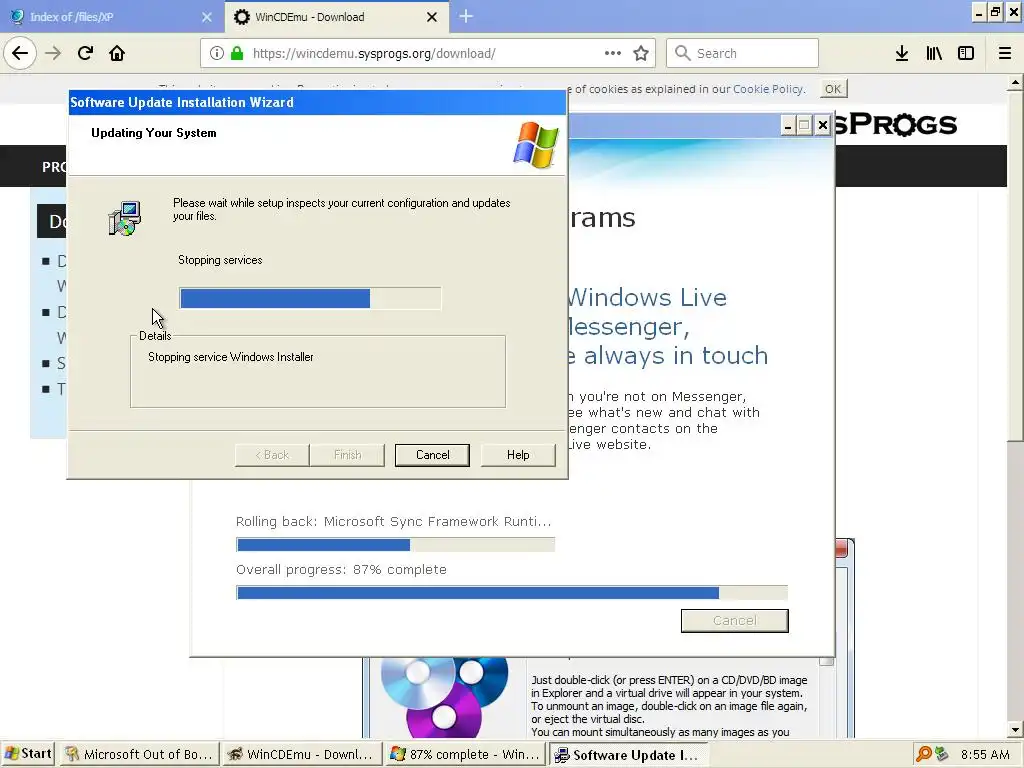The height and width of the screenshot is (768, 1024).
Task: Click 'Stopping service Windows Installer' details text
Action: 231,357
